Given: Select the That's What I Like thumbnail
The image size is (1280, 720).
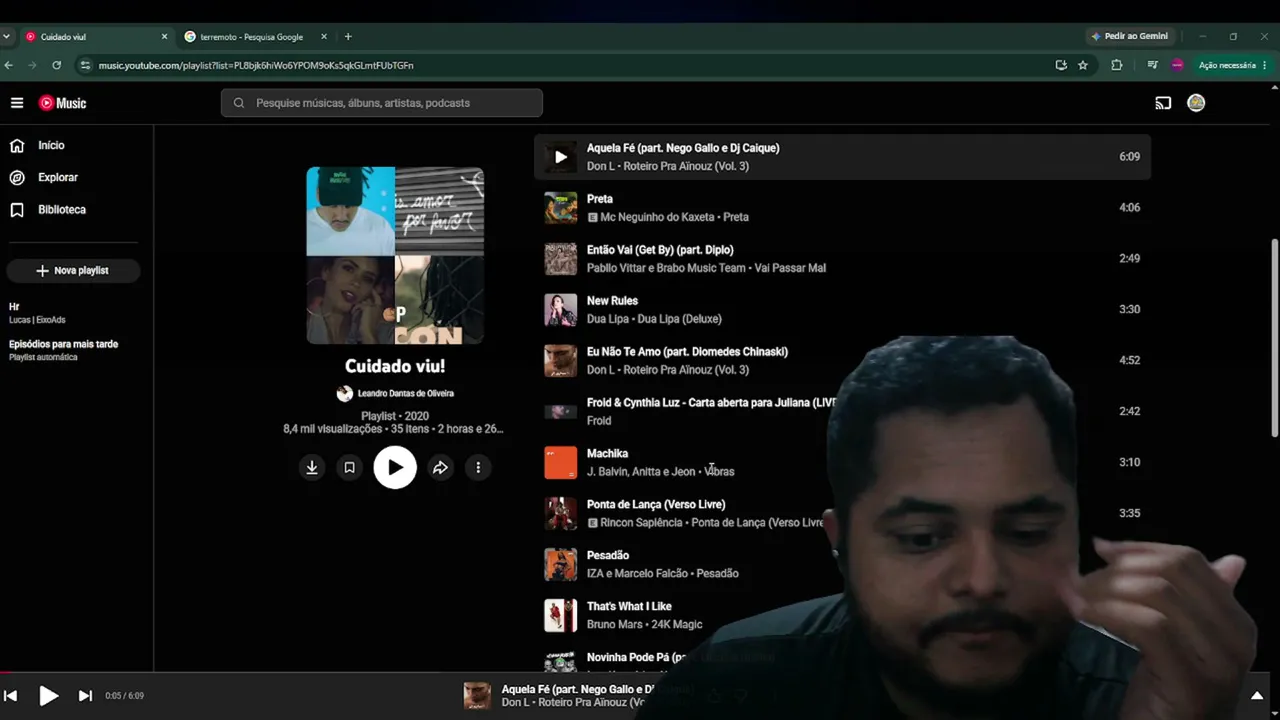Looking at the screenshot, I should [560, 616].
